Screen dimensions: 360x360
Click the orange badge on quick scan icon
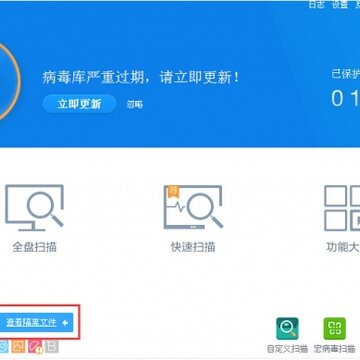tap(173, 191)
